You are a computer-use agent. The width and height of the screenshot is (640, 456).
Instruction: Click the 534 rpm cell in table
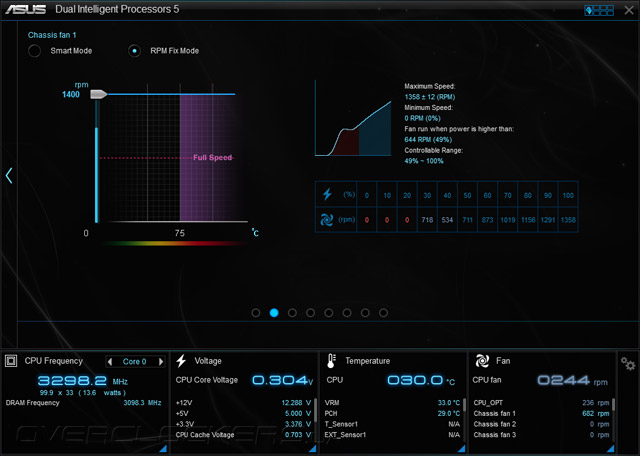[x=447, y=220]
